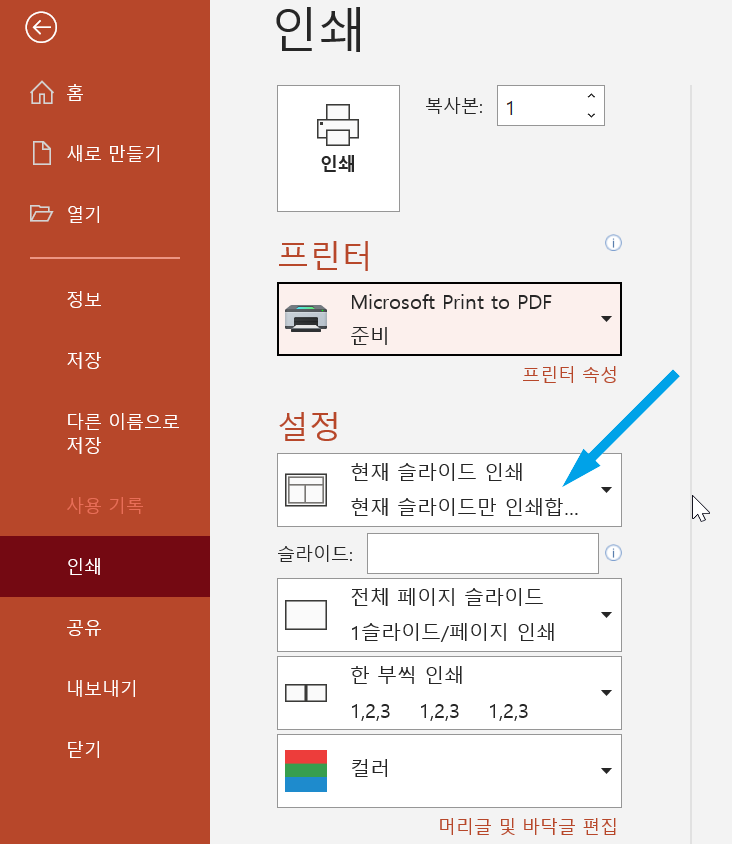Image resolution: width=732 pixels, height=844 pixels.
Task: Open the Microsoft Print to PDF printer dropdown
Action: click(x=449, y=319)
